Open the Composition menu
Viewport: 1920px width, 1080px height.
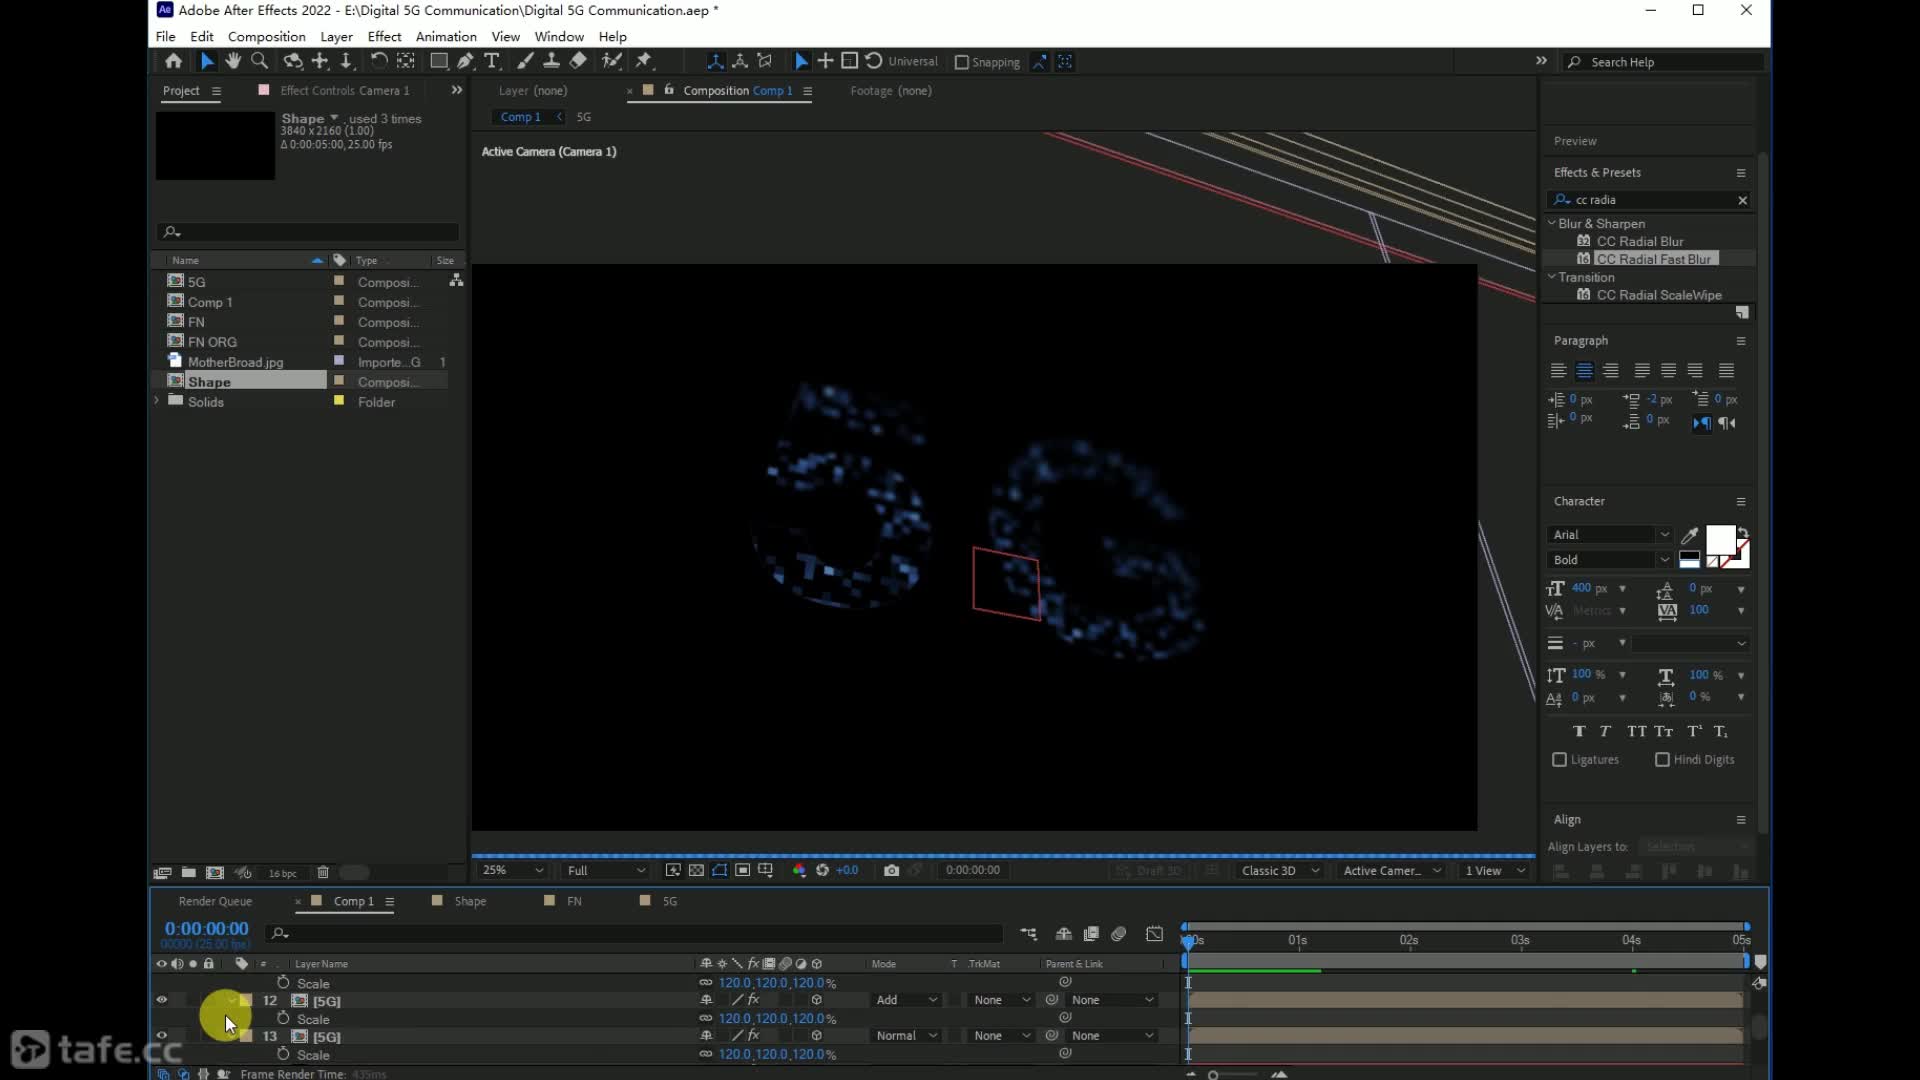pos(266,36)
